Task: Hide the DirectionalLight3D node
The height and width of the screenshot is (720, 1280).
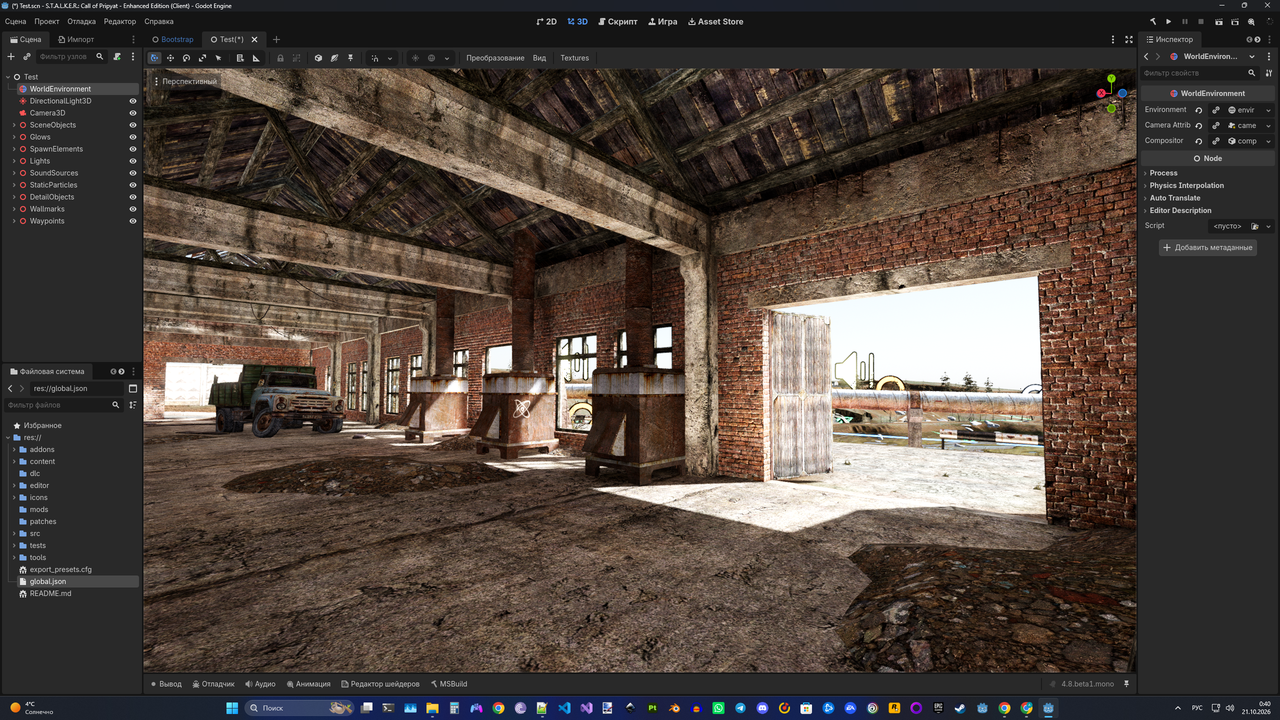Action: tap(133, 101)
